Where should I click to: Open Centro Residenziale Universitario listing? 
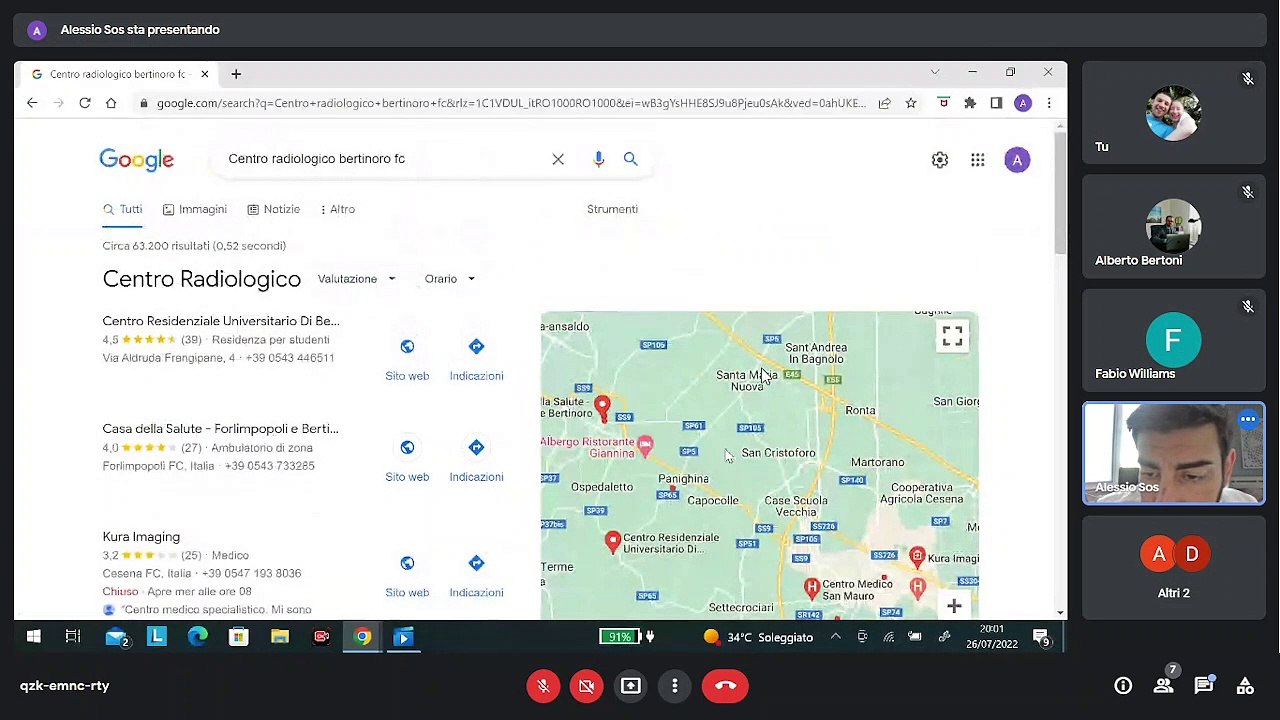coord(221,321)
